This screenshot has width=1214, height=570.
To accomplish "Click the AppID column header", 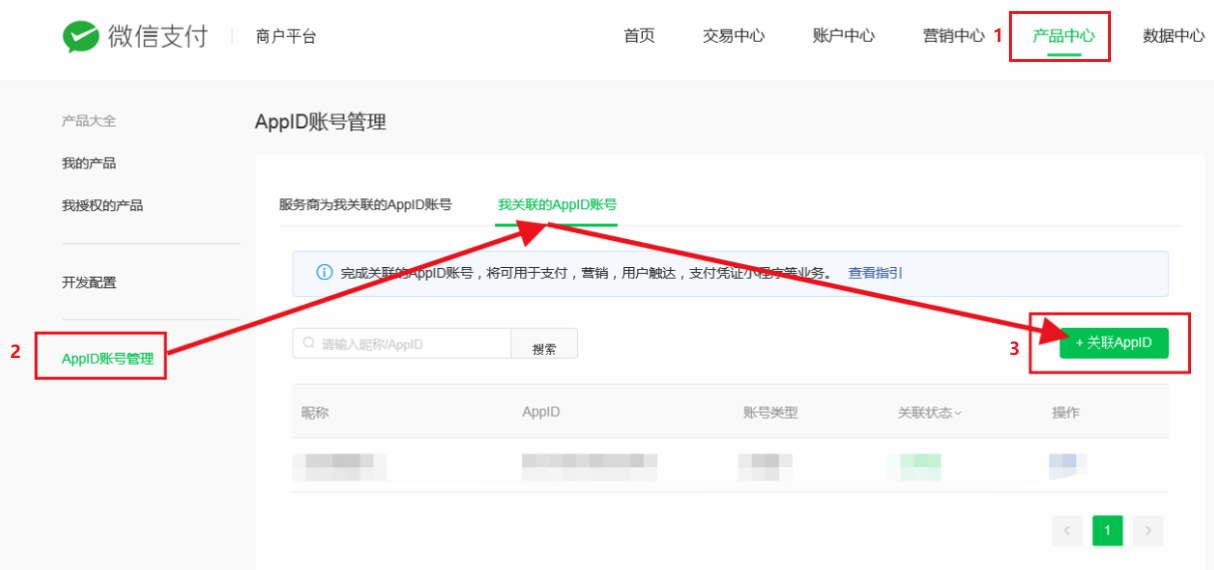I will [541, 413].
